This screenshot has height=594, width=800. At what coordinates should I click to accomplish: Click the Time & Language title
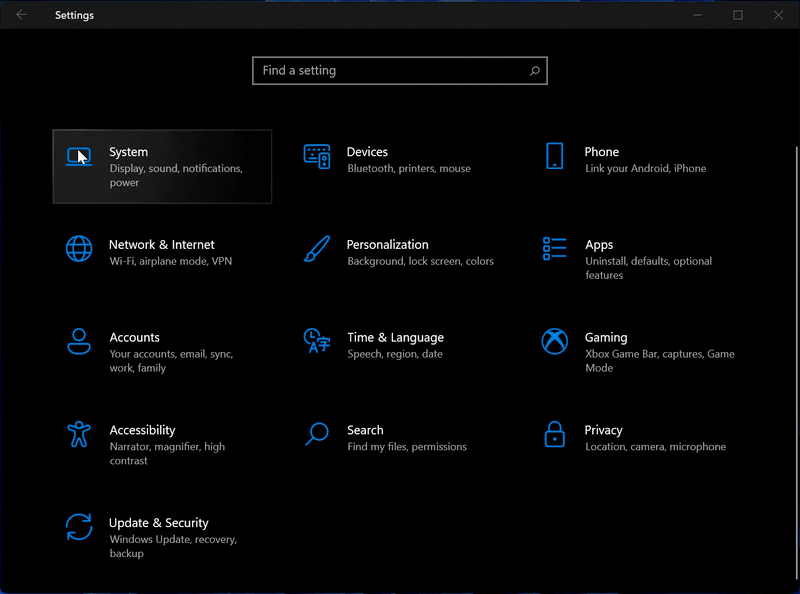395,338
